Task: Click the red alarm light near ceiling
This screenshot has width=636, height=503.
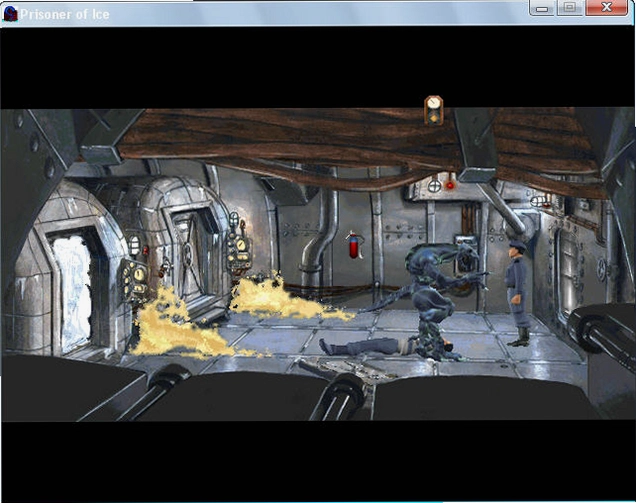Action: [450, 185]
